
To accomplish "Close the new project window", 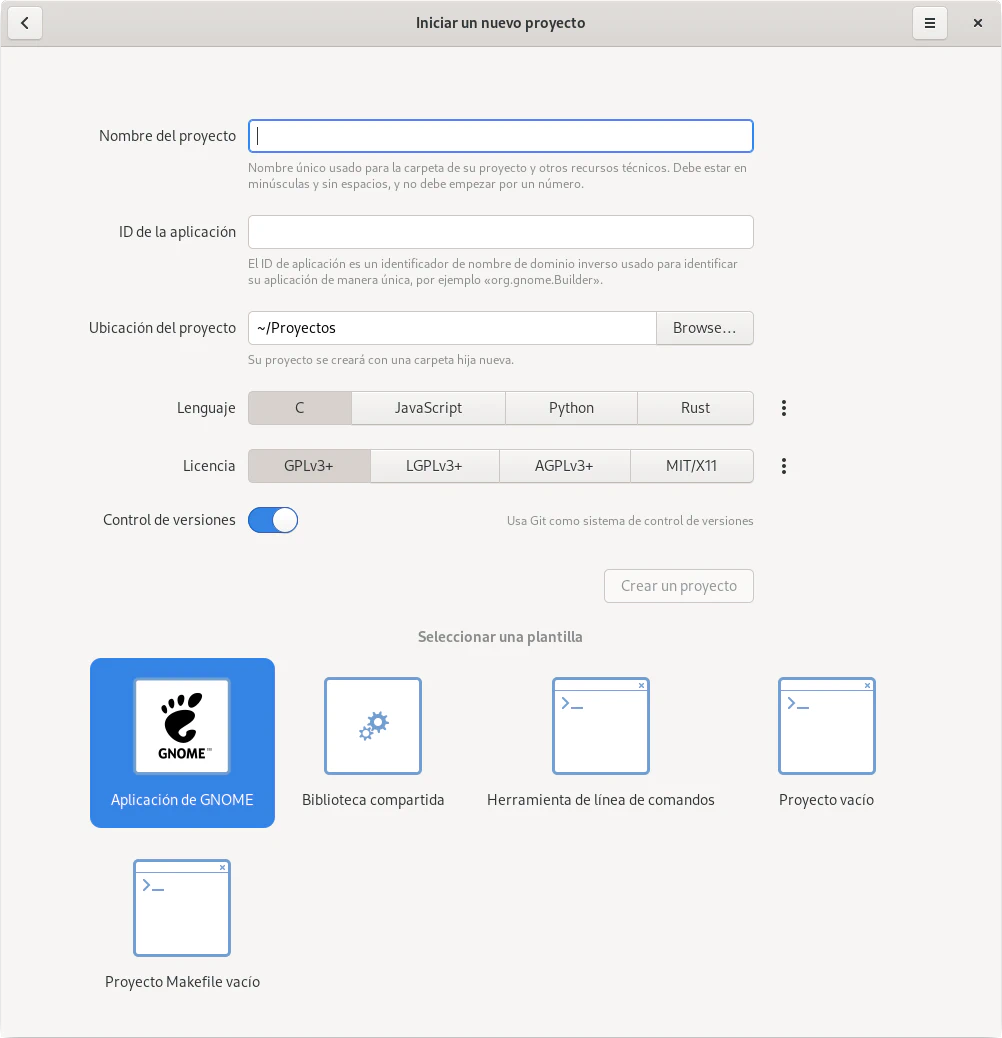I will (x=978, y=23).
